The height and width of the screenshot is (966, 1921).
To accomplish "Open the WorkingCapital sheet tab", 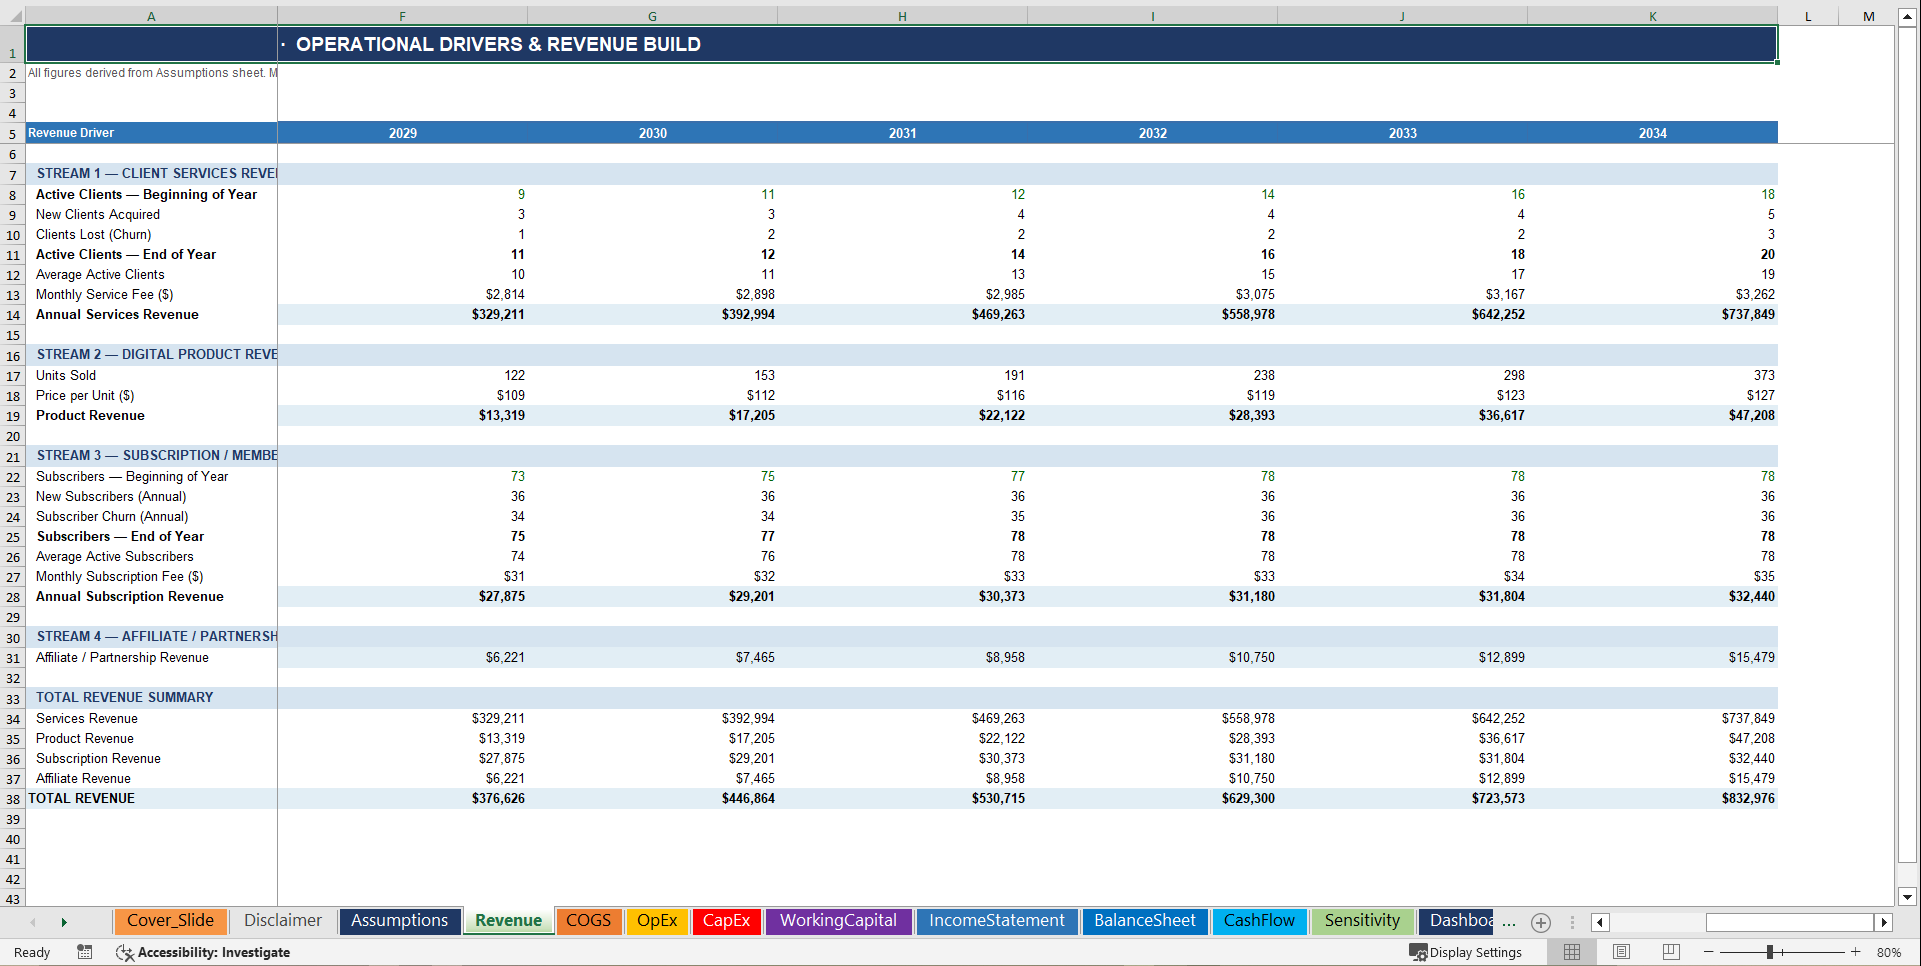I will pos(838,921).
